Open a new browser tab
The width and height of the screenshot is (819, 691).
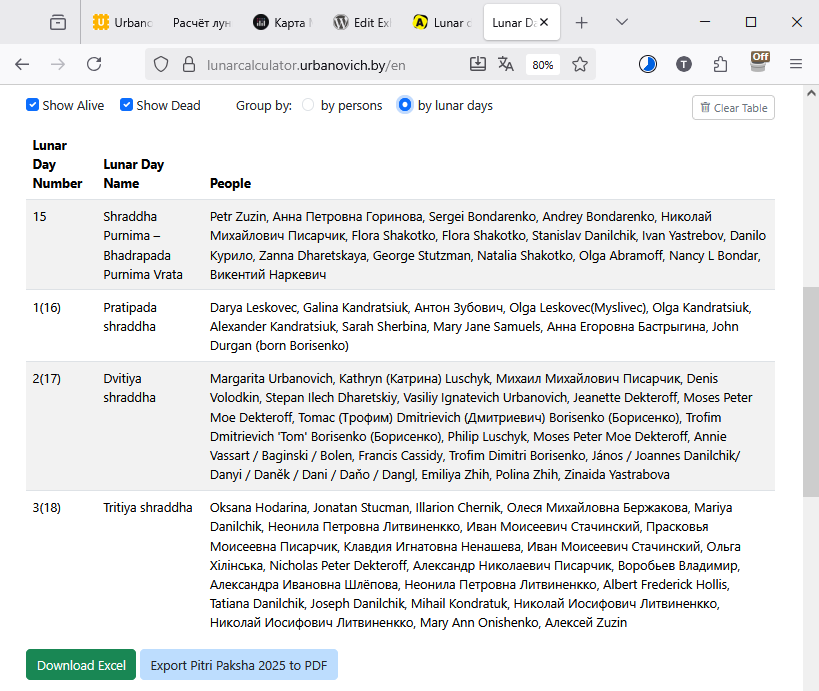point(582,22)
